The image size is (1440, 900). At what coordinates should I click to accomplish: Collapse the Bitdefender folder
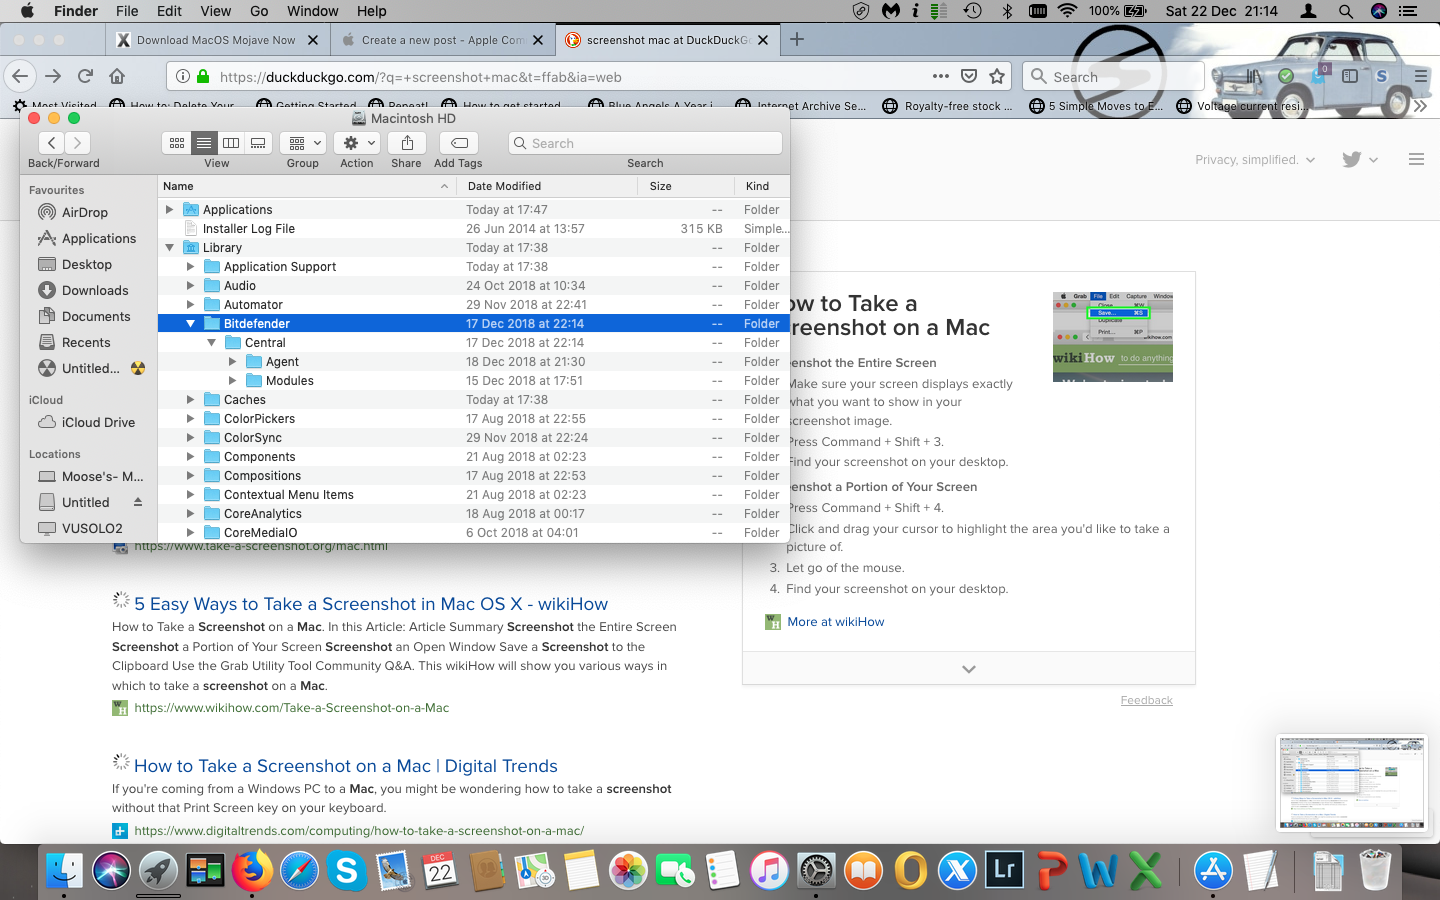click(x=190, y=323)
